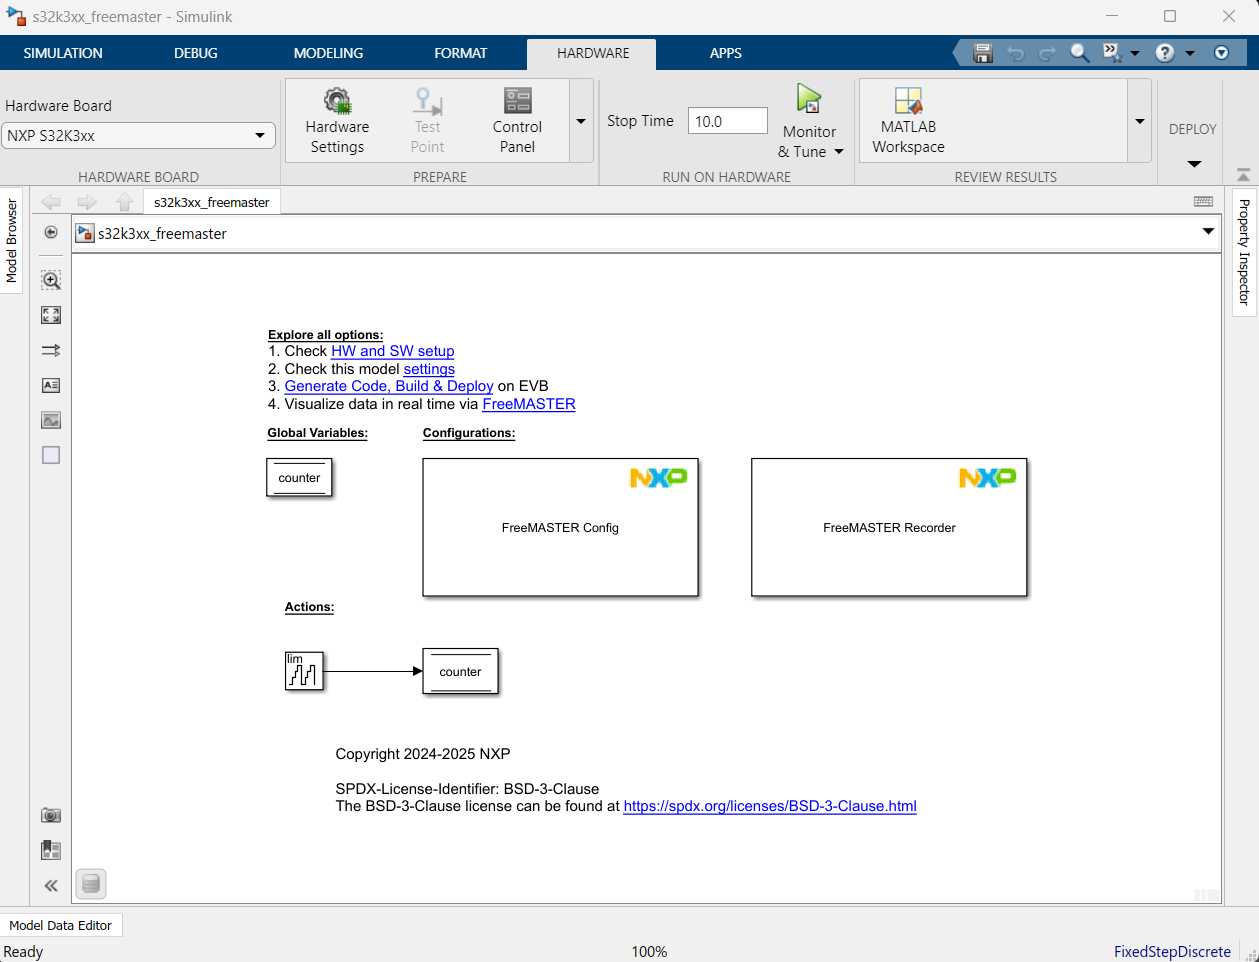The image size is (1259, 962).
Task: Expand the Prepare gallery dropdown
Action: [x=581, y=121]
